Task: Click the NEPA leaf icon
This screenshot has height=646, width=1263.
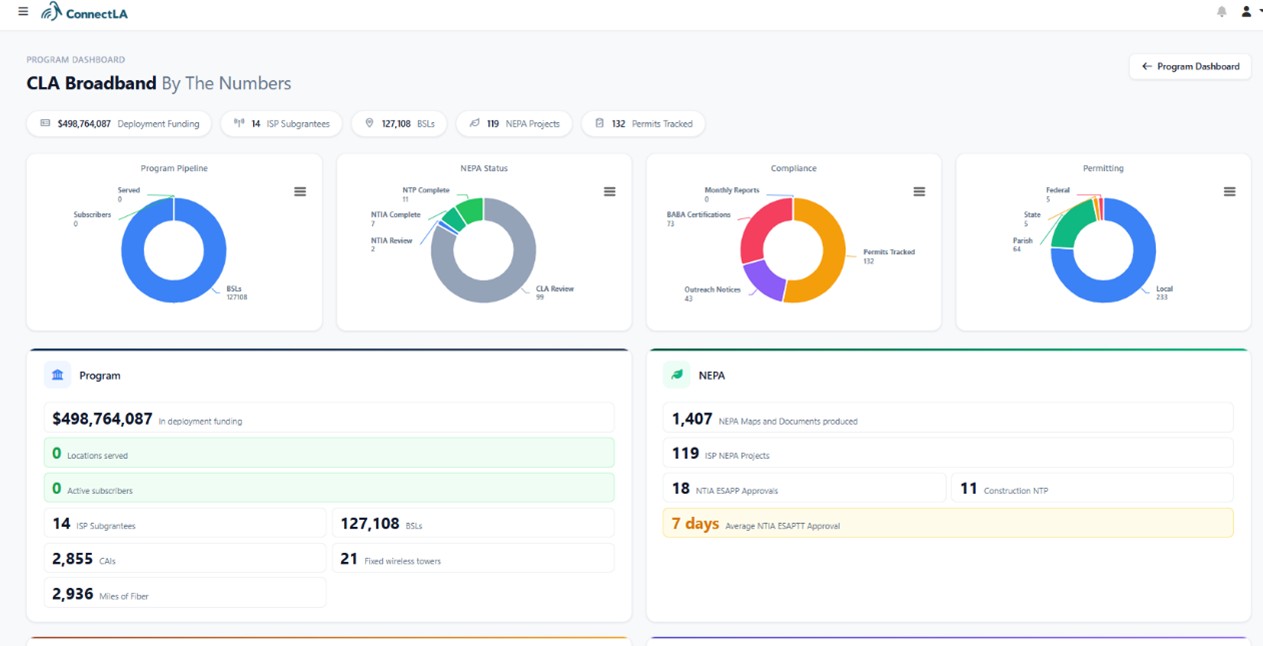Action: click(677, 375)
